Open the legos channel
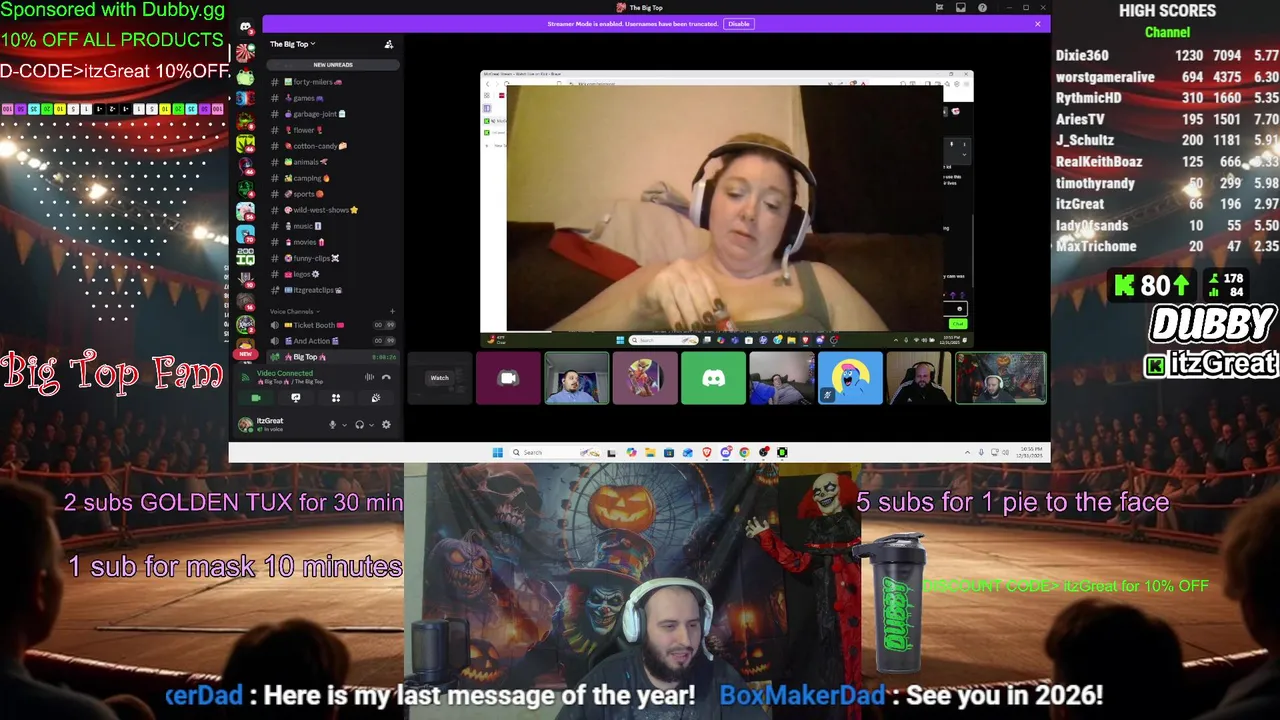 333,274
